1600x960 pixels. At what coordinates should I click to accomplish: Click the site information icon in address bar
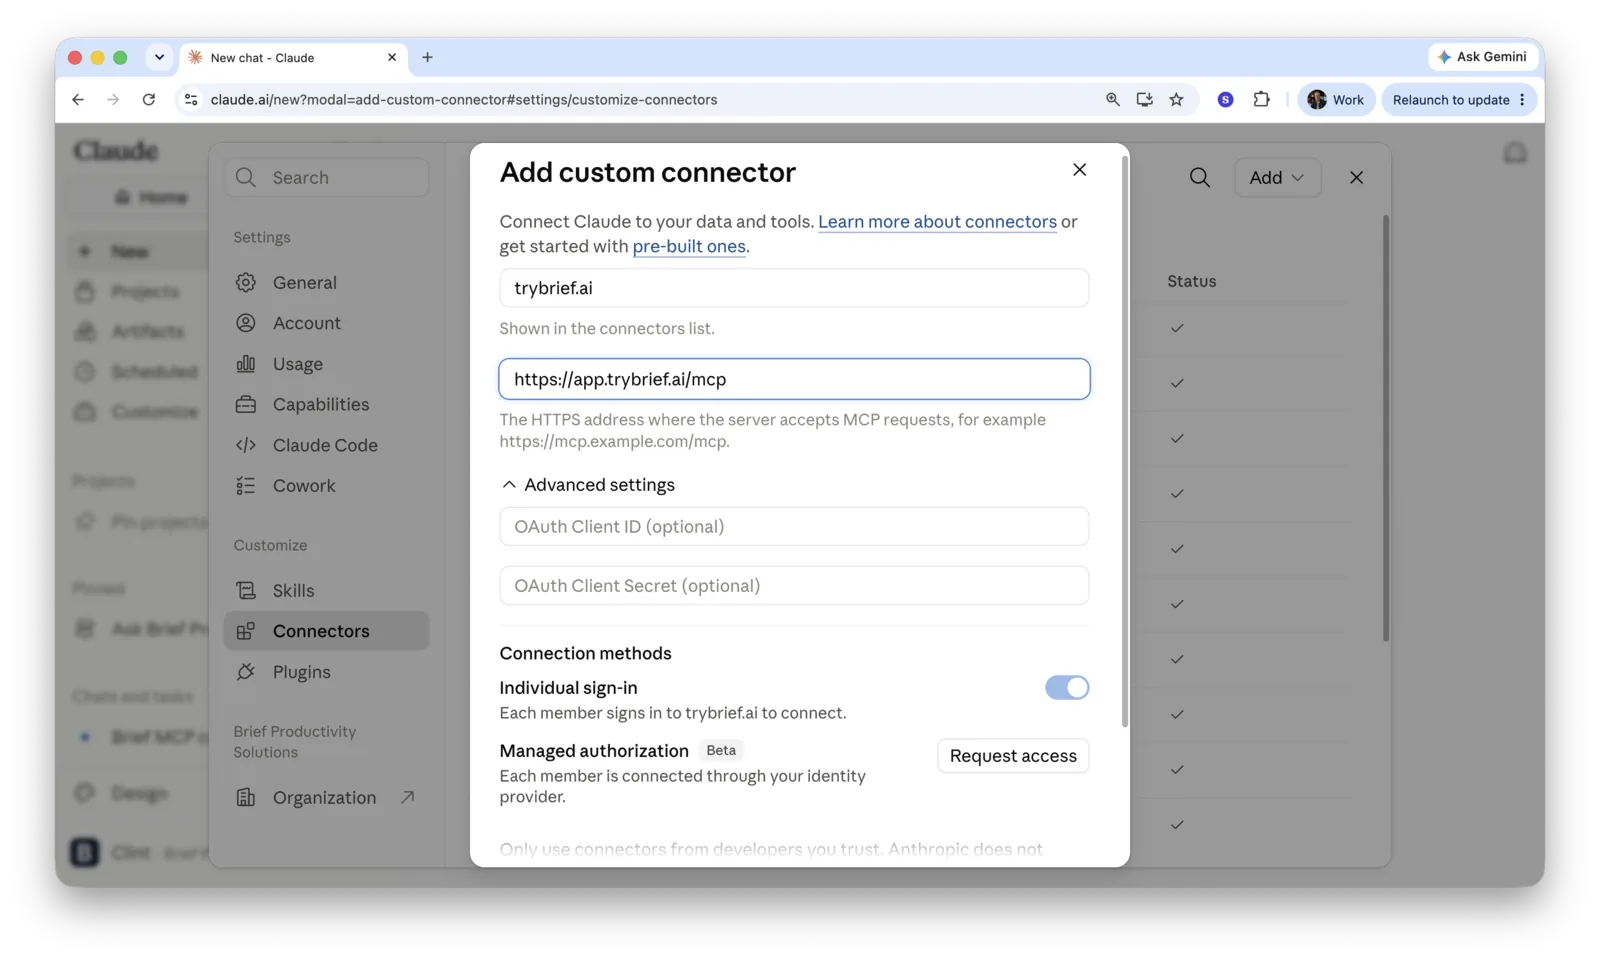(191, 99)
